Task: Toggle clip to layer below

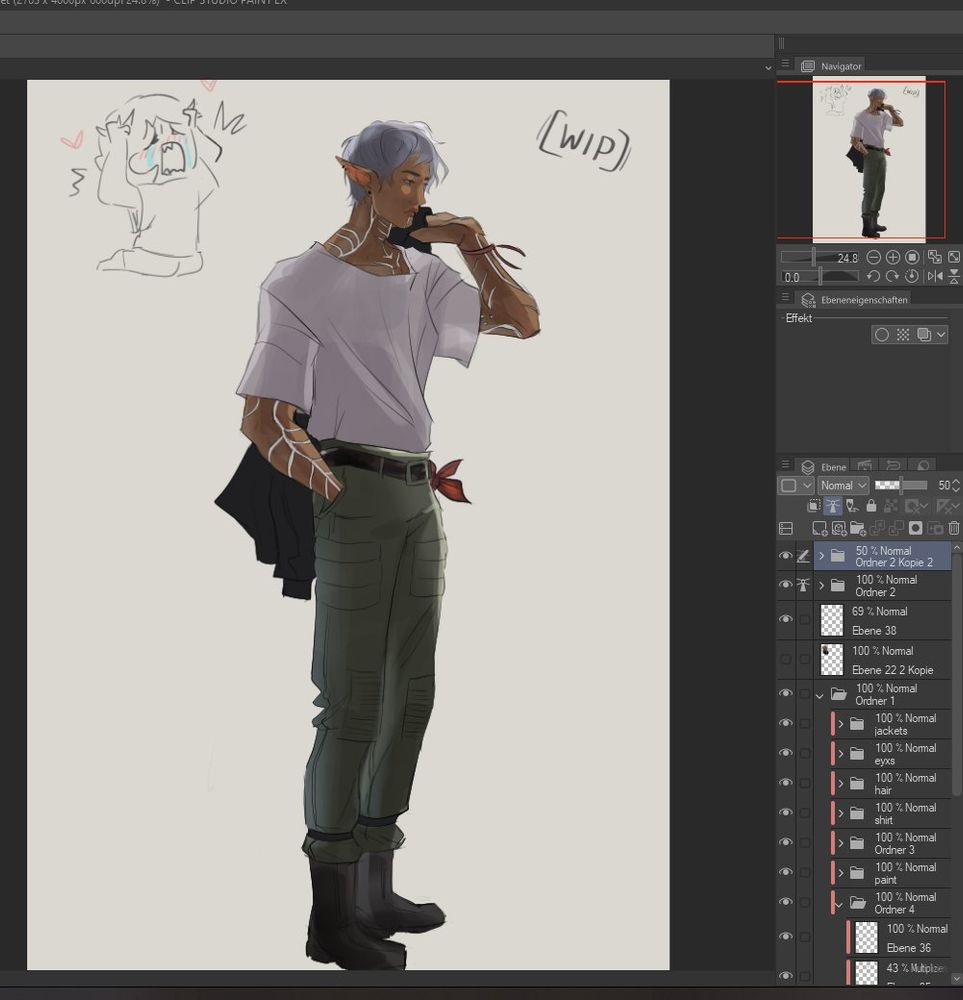Action: [x=814, y=506]
